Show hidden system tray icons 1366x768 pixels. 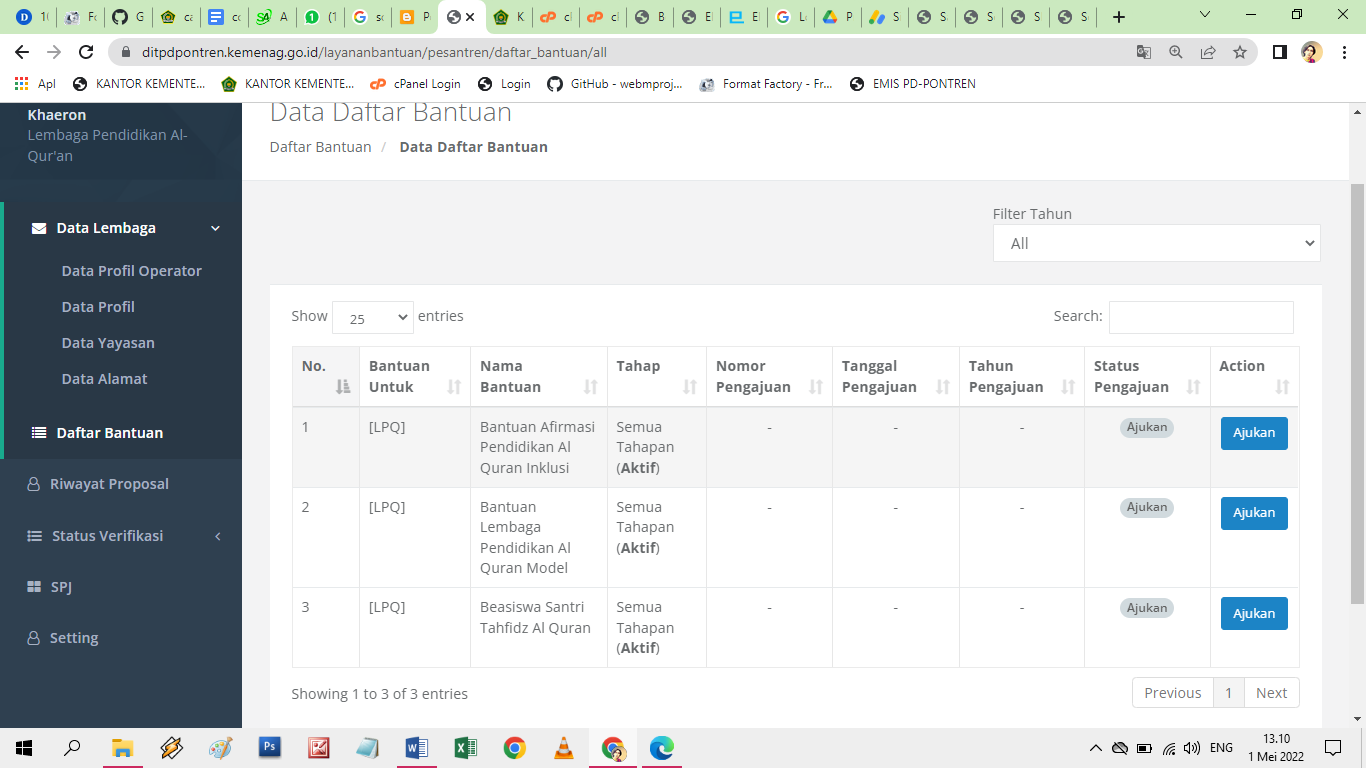[x=1096, y=748]
